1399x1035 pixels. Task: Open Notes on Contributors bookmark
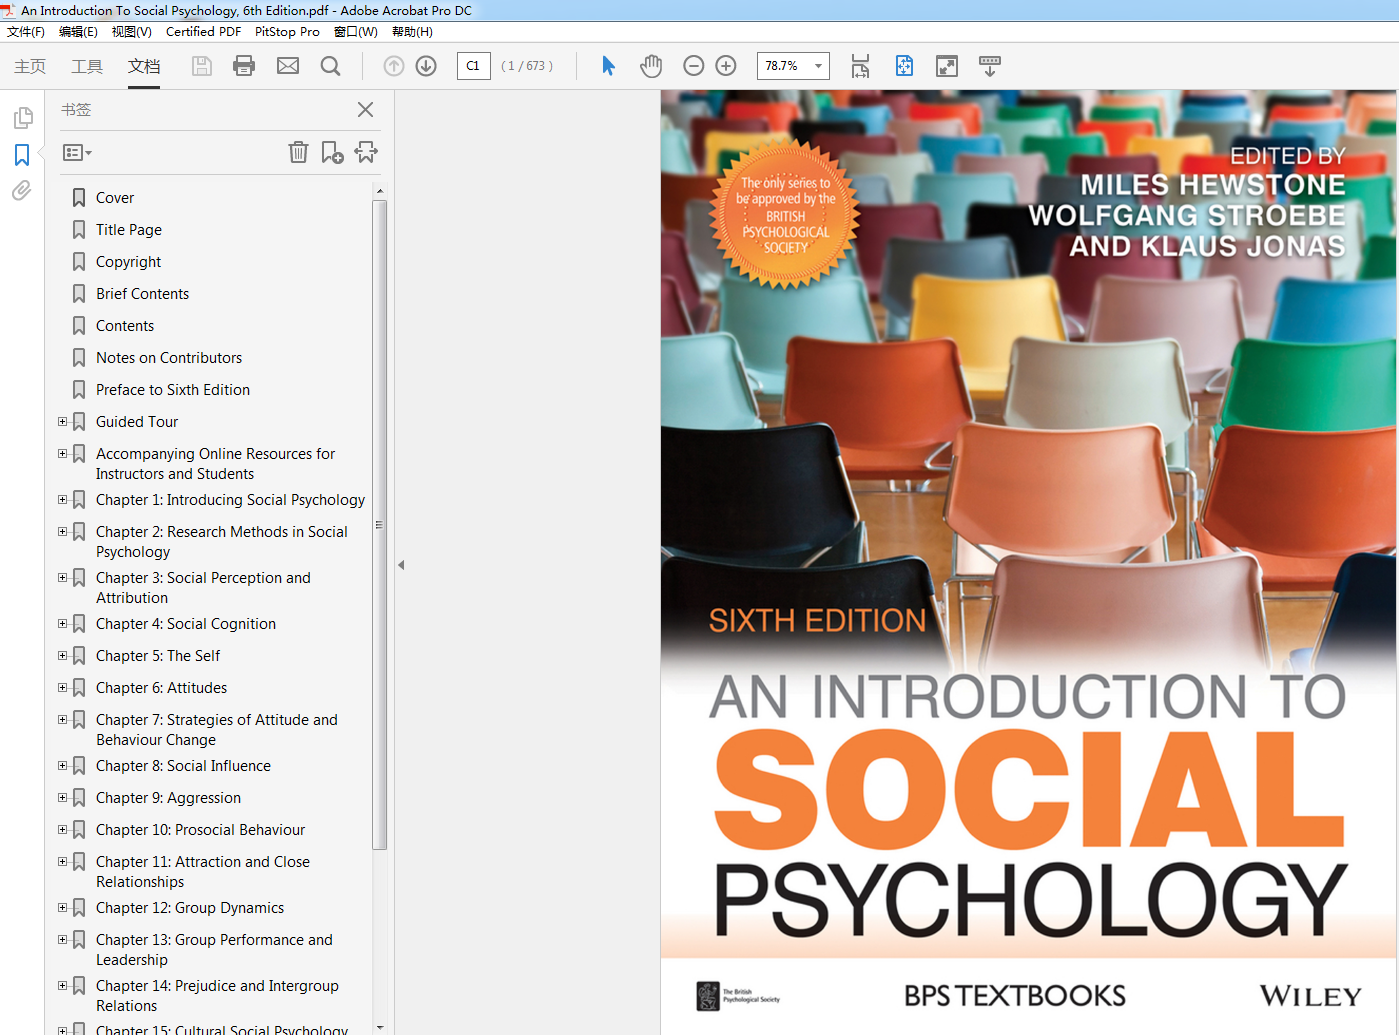[x=169, y=358]
